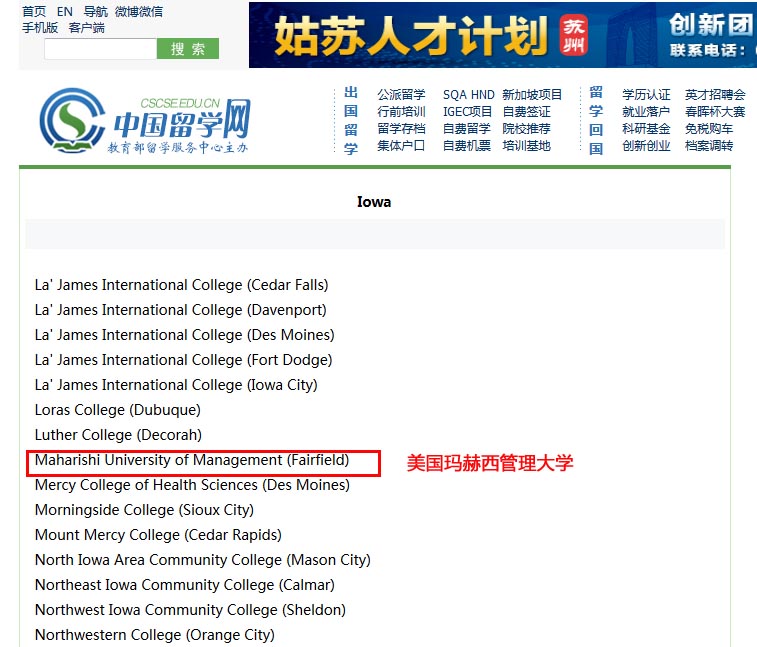The width and height of the screenshot is (757, 647).
Task: Open 英才招聘会 menu item
Action: coord(715,95)
